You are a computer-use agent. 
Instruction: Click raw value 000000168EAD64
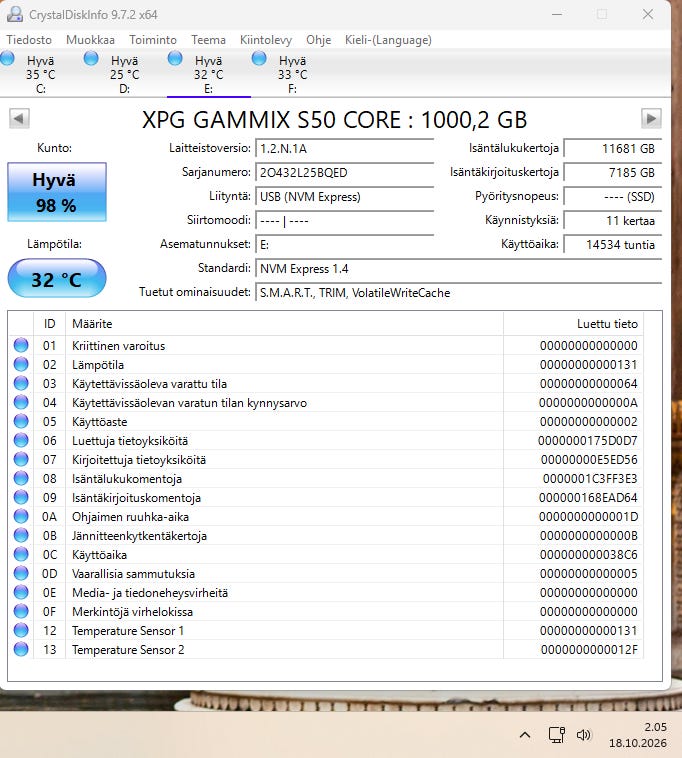point(588,497)
